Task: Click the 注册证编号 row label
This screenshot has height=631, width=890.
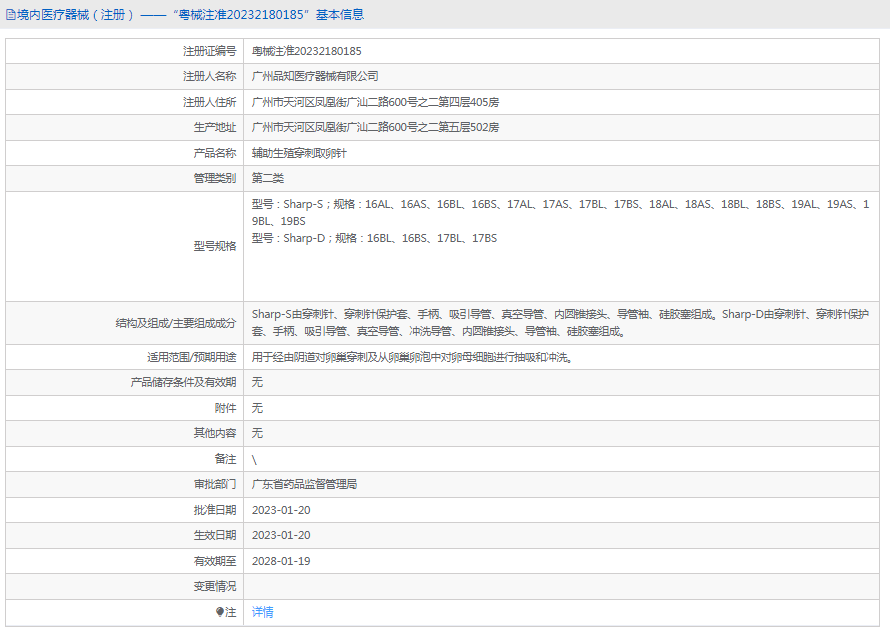Action: pos(209,51)
